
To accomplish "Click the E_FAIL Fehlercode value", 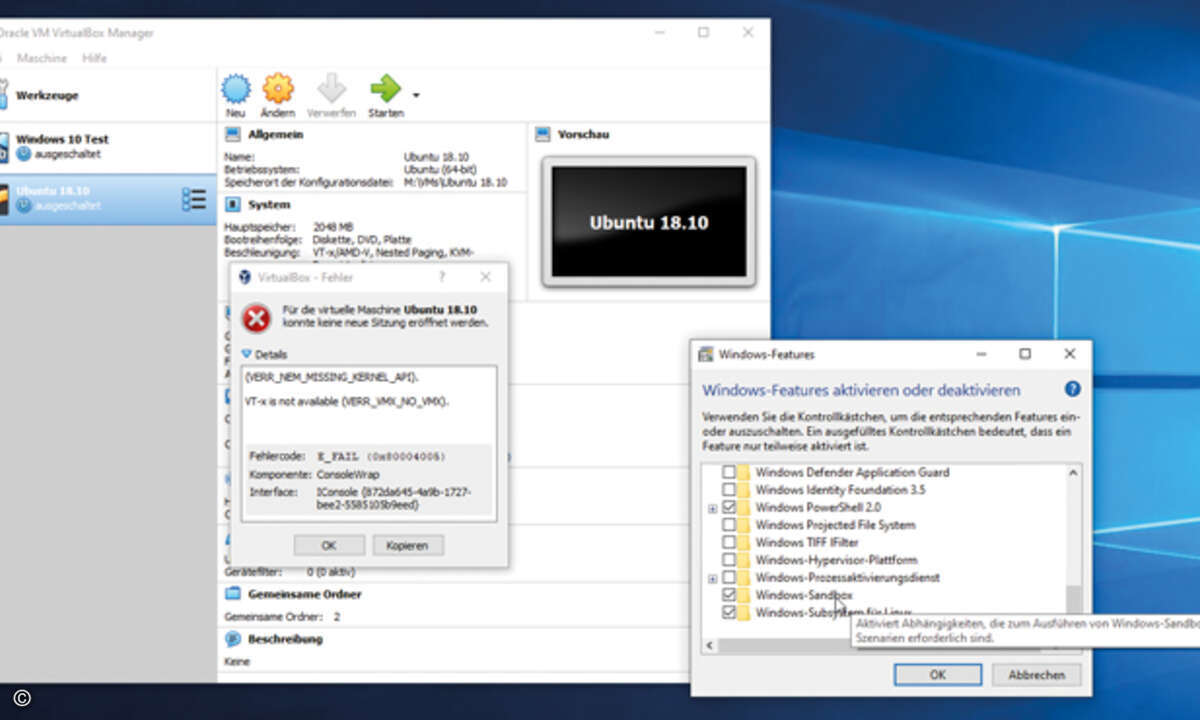I will pos(382,456).
